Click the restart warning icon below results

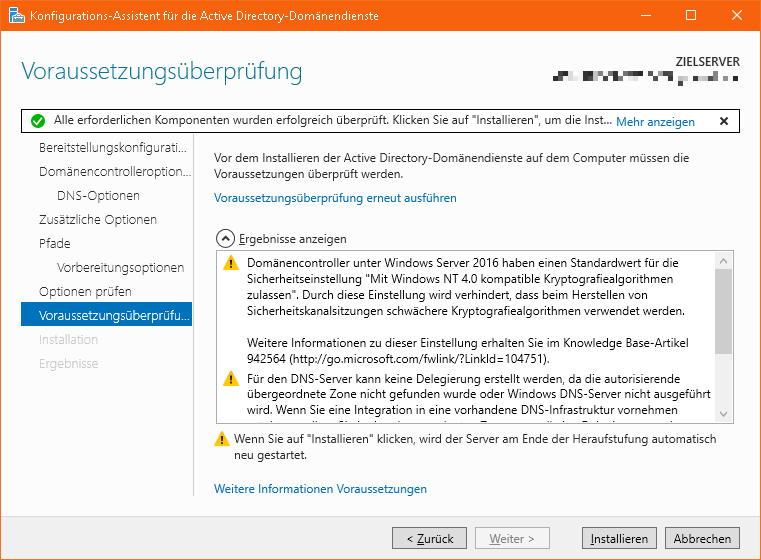[222, 440]
